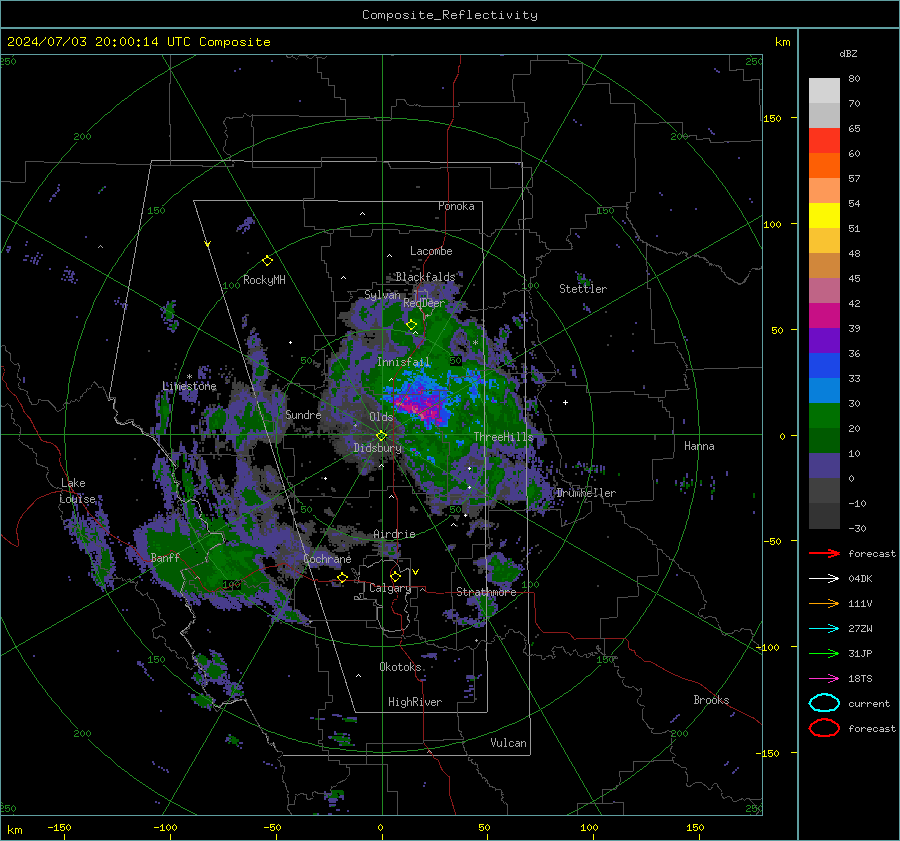Click white asterisk marker above Limestone label
The height and width of the screenshot is (841, 900).
point(189,377)
